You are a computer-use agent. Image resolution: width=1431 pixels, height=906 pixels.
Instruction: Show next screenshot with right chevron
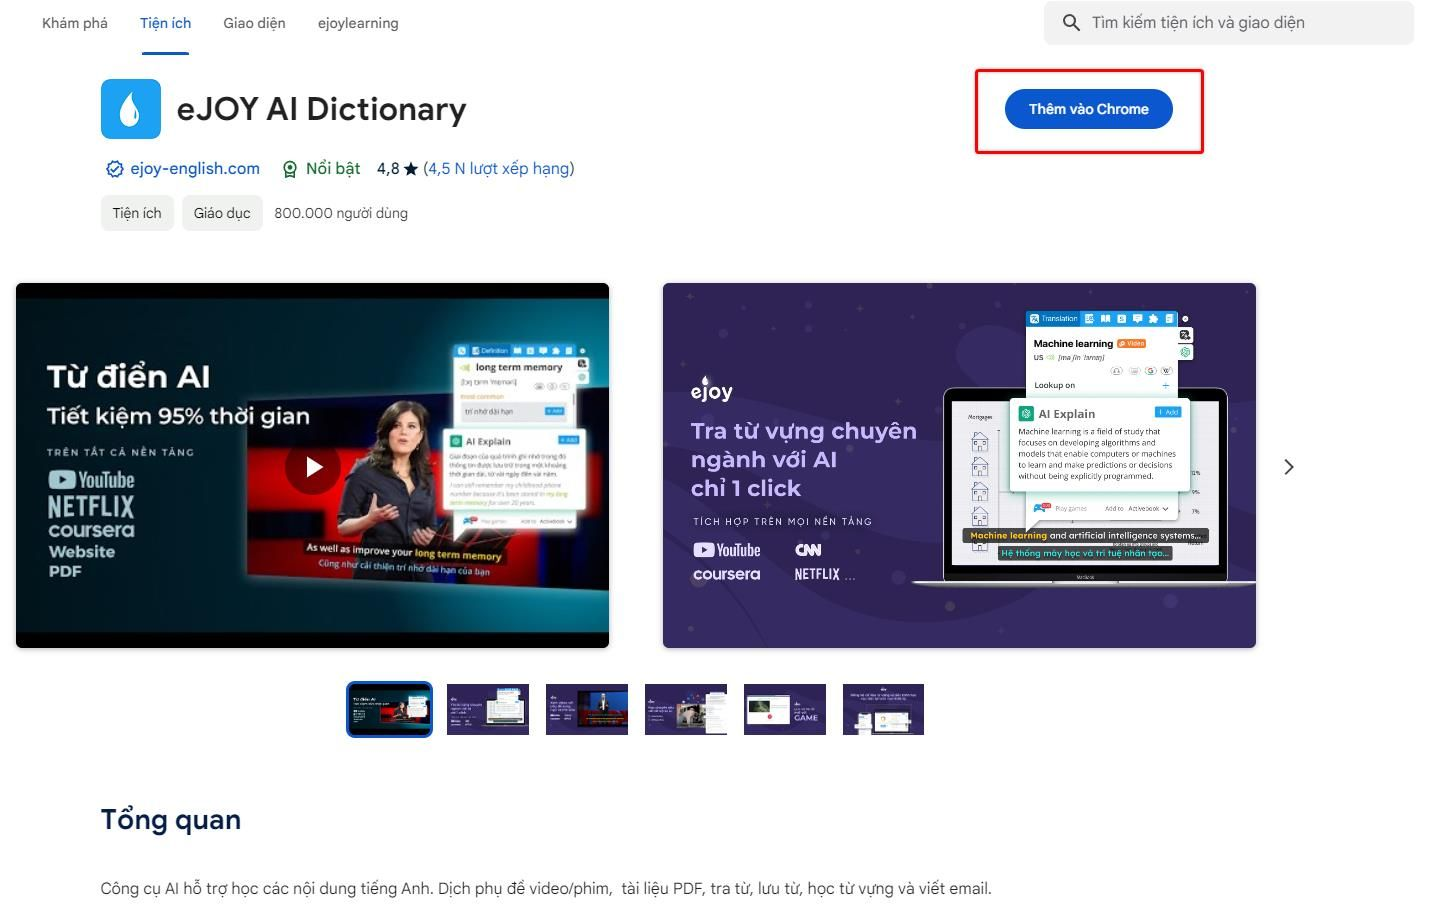(1289, 467)
